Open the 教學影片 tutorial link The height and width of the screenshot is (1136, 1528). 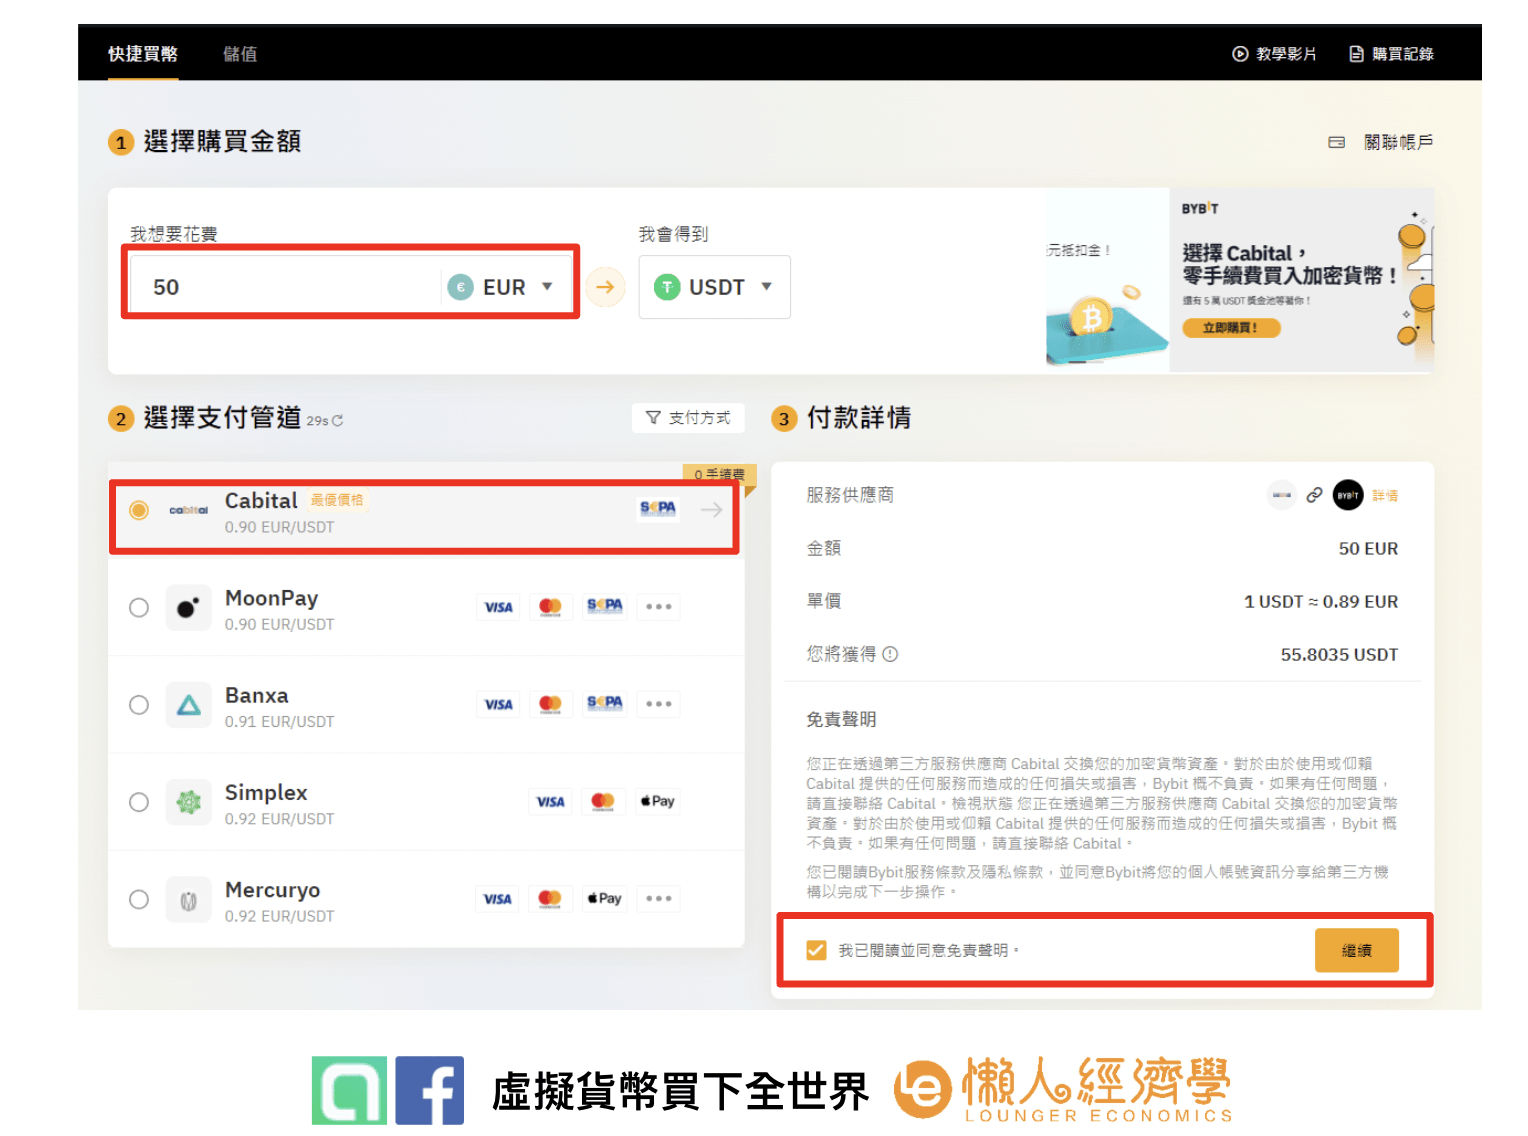pos(1274,54)
